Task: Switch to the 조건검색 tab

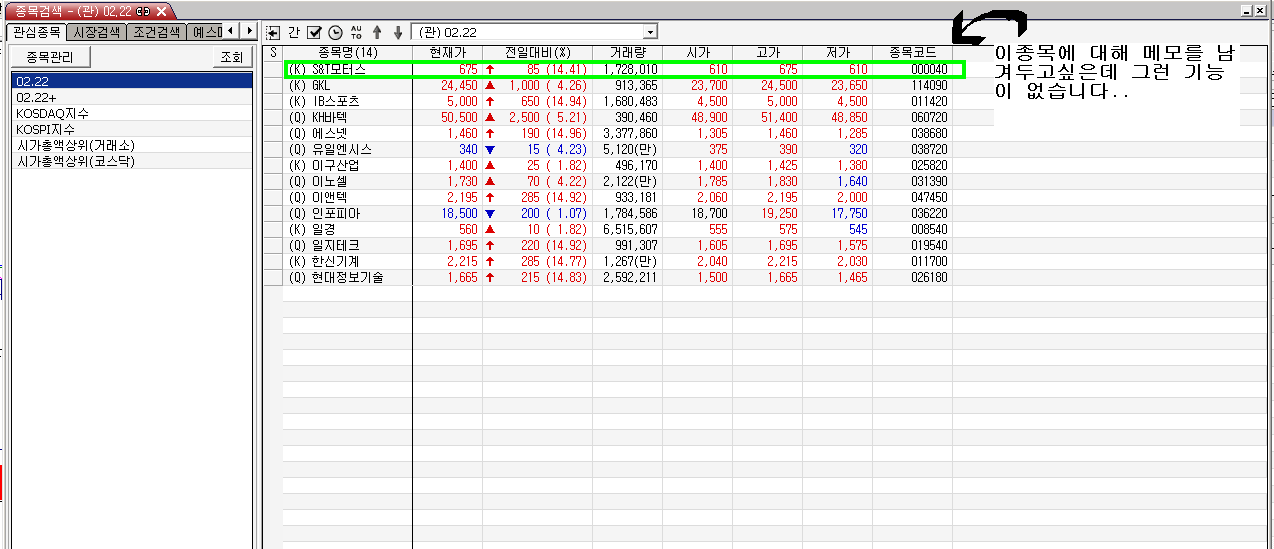Action: click(x=156, y=32)
